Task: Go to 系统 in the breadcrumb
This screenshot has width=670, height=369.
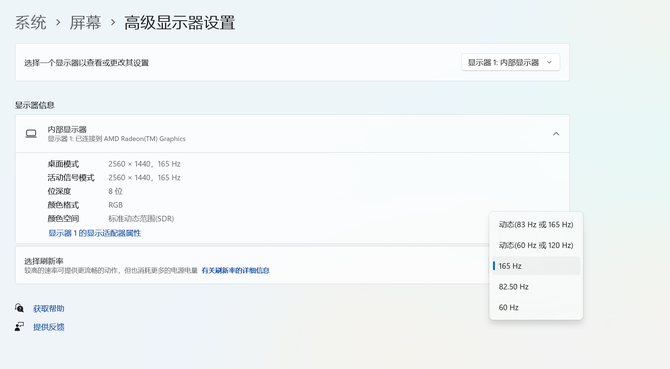Action: pyautogui.click(x=30, y=22)
